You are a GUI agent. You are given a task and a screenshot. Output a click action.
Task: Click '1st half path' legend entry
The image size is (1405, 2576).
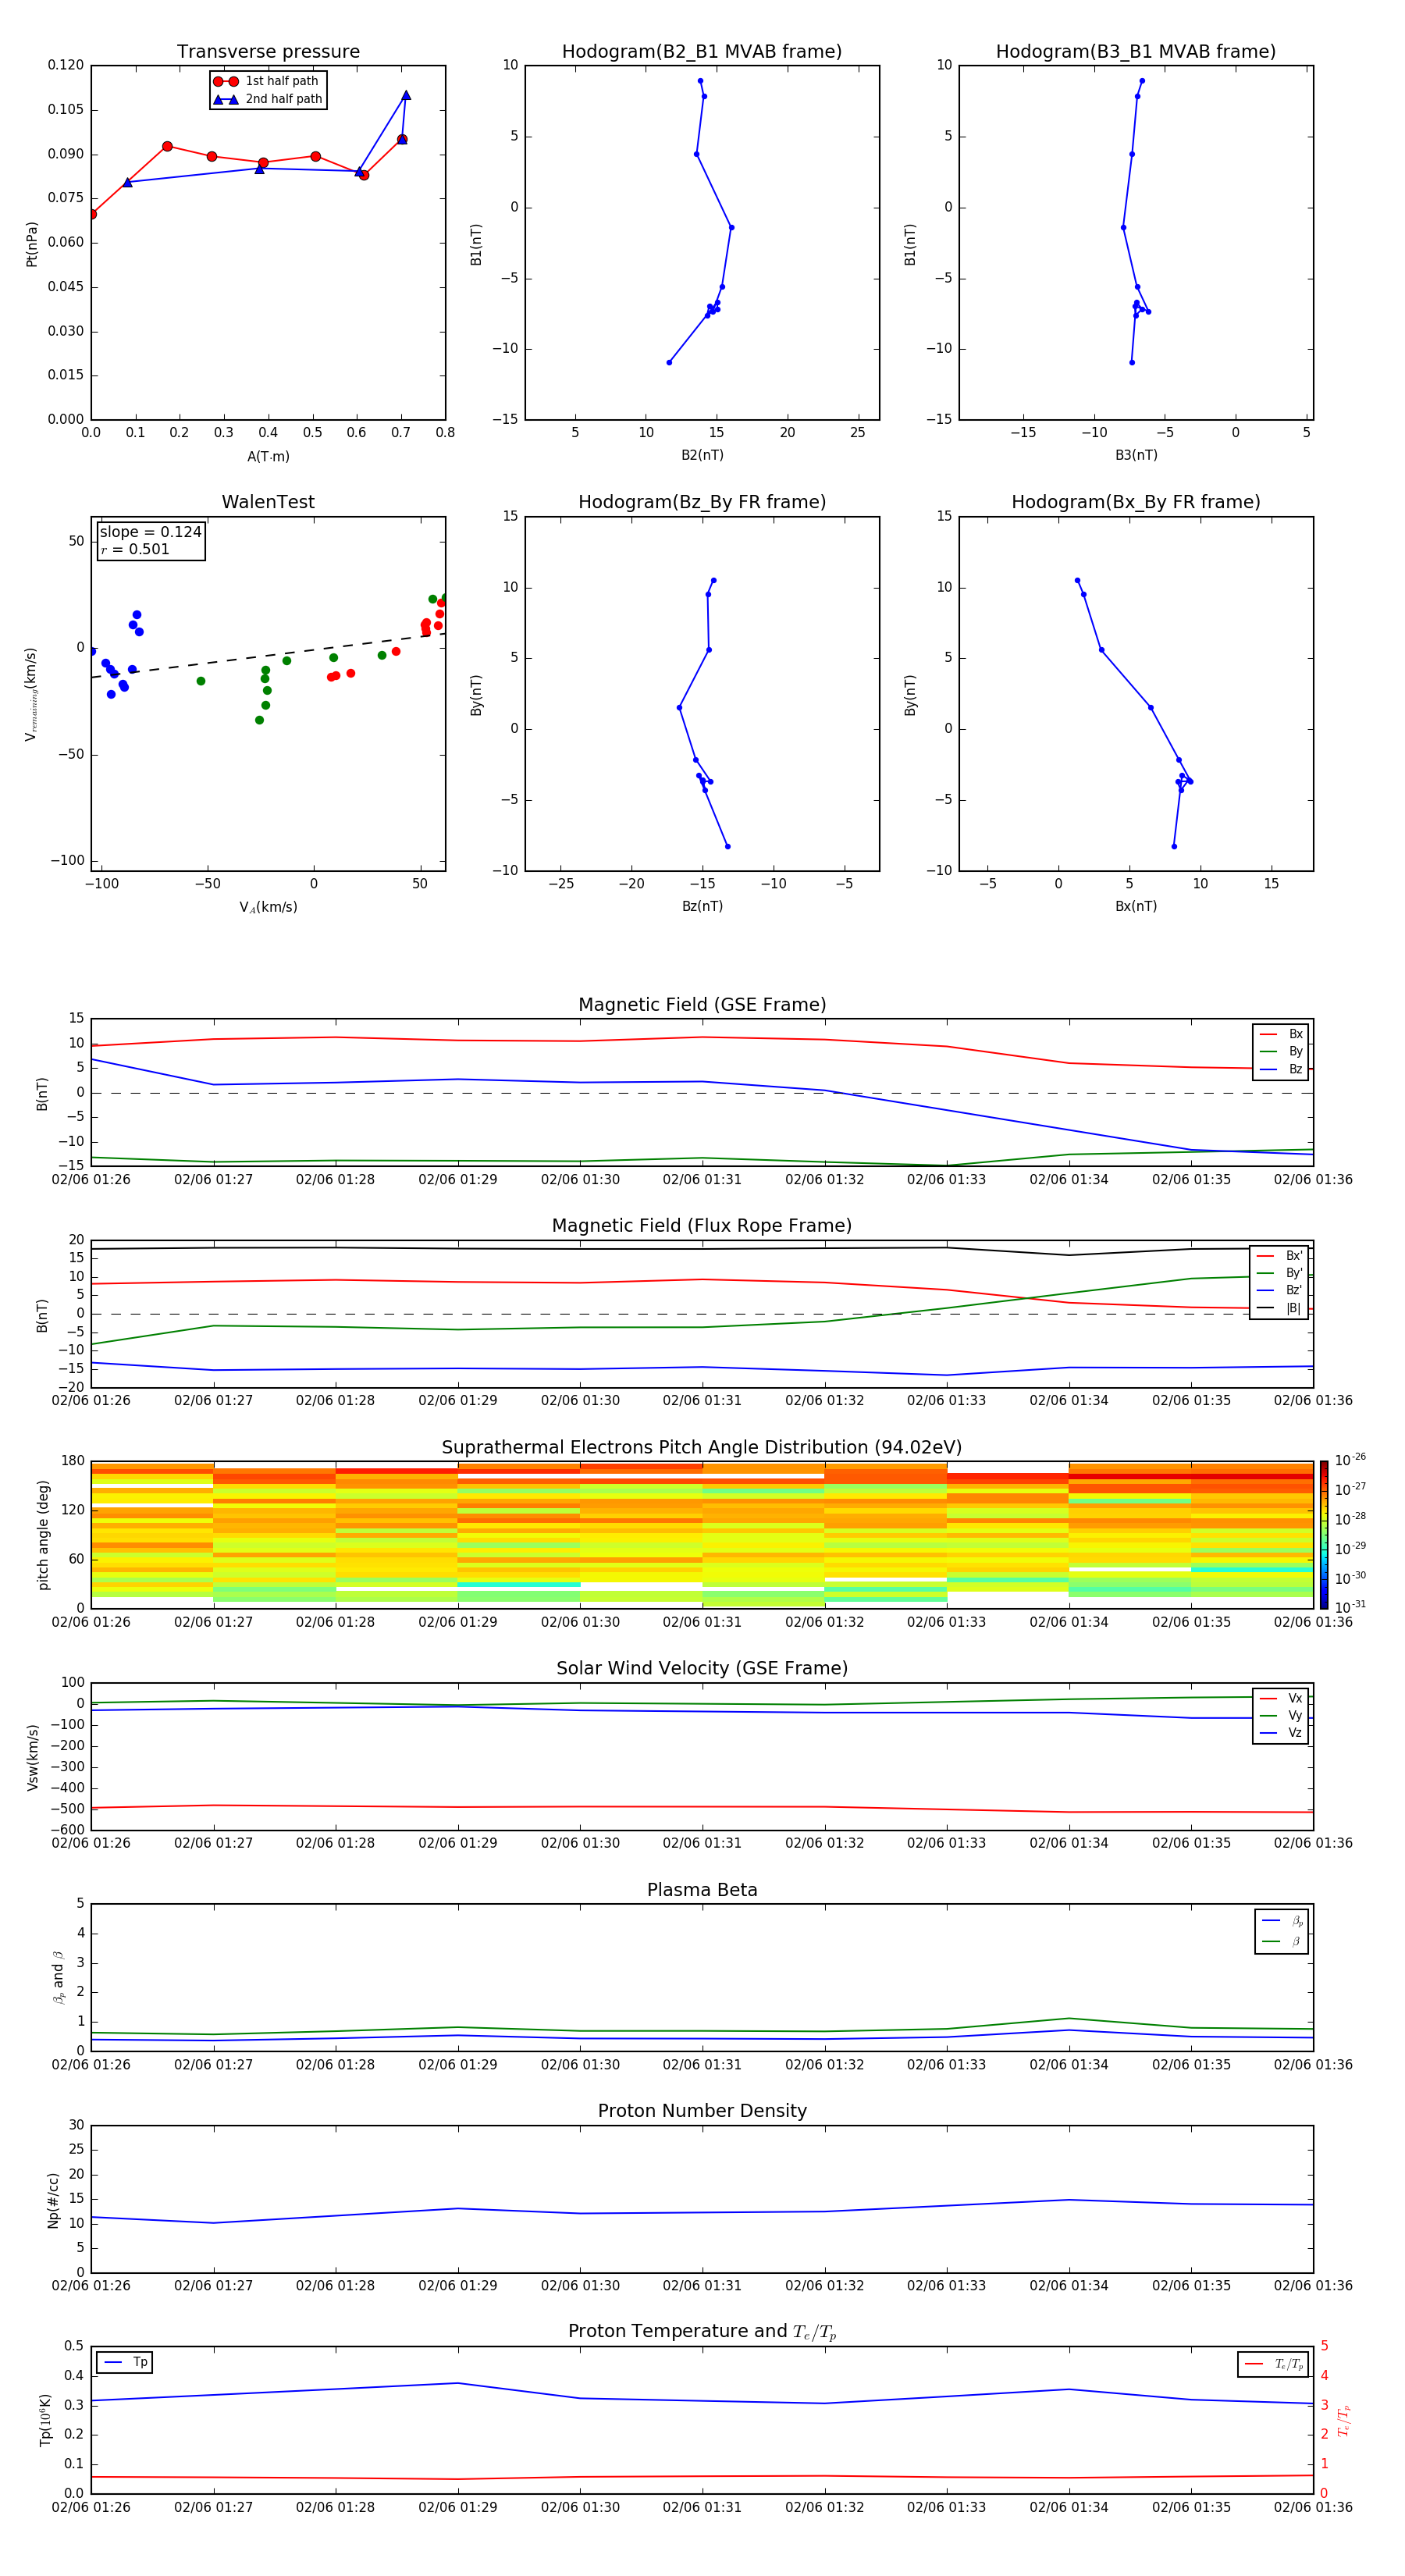[266, 81]
